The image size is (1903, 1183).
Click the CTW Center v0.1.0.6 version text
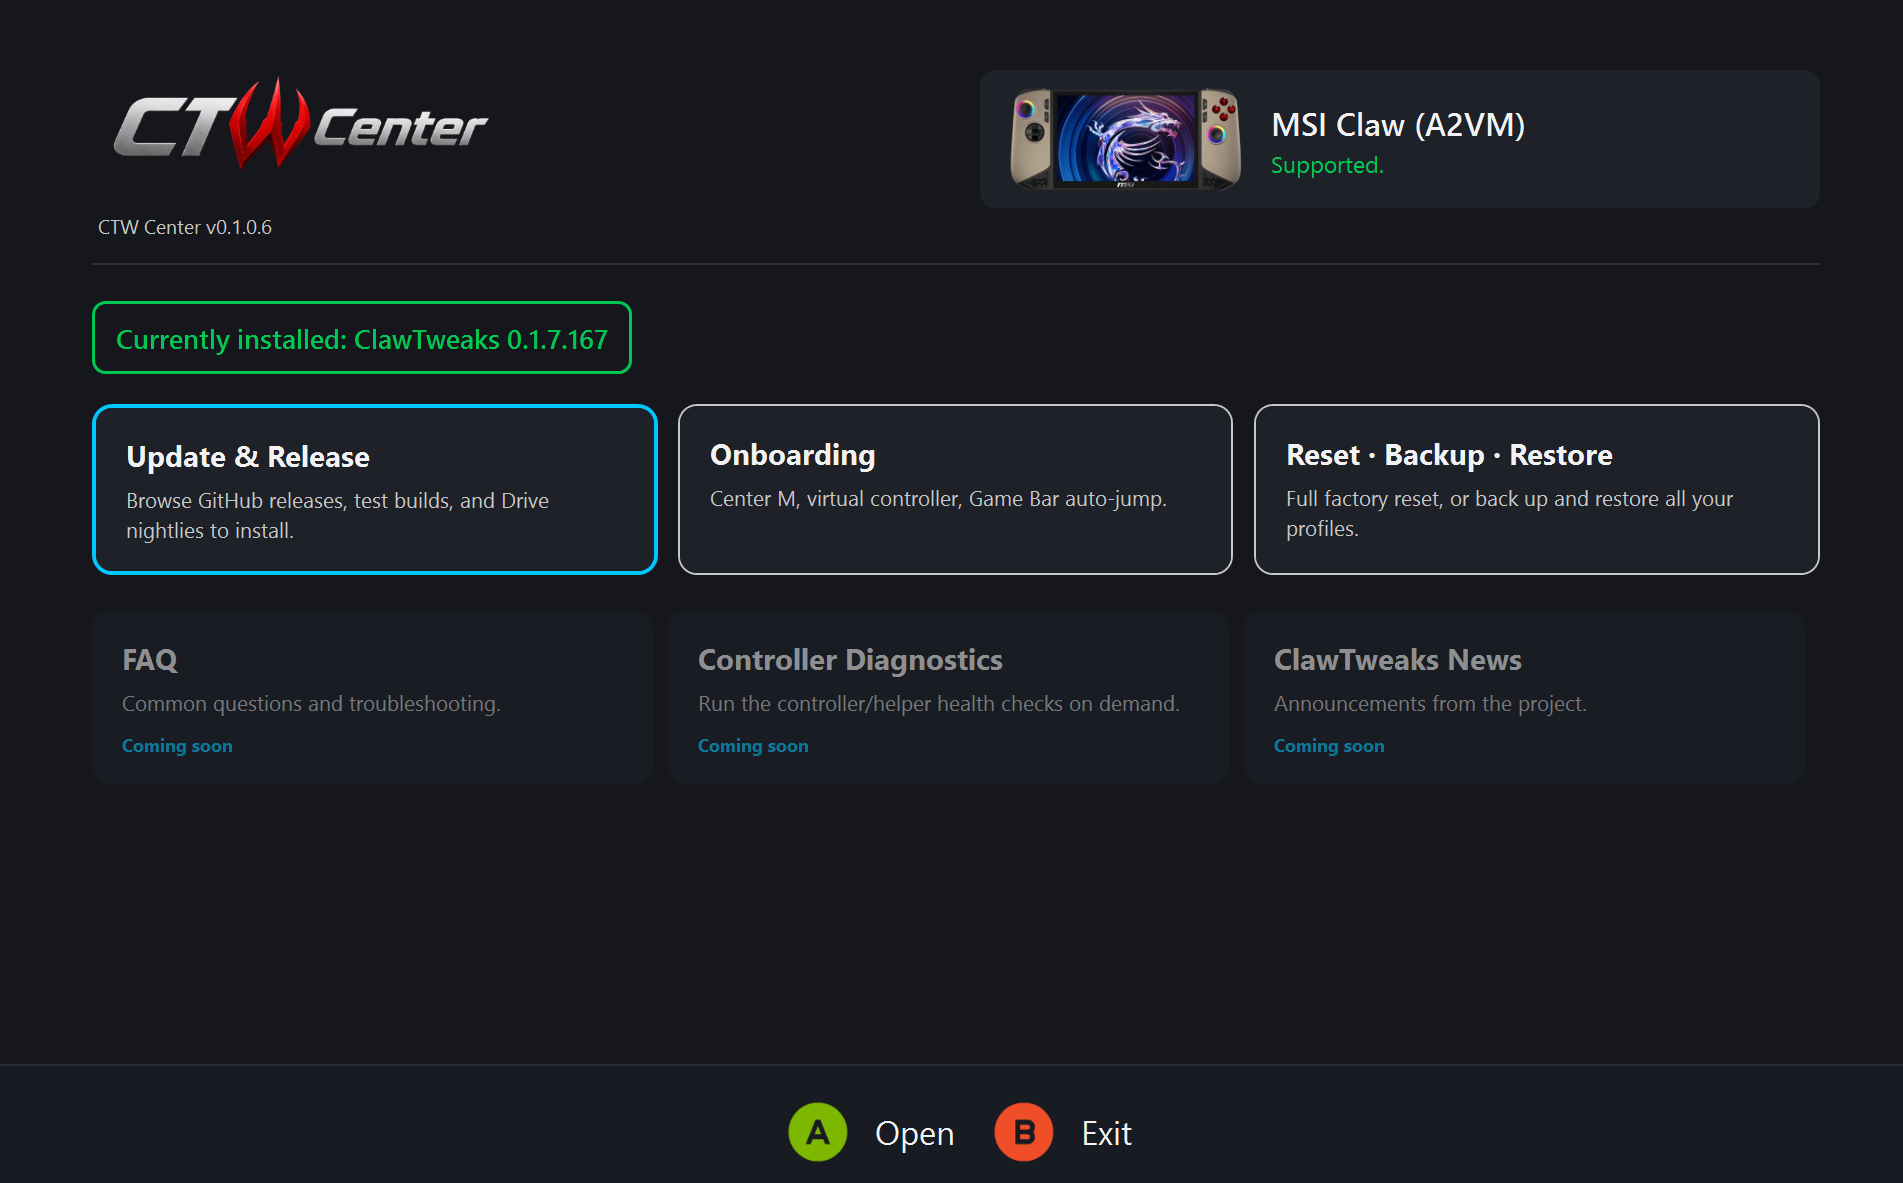(185, 227)
